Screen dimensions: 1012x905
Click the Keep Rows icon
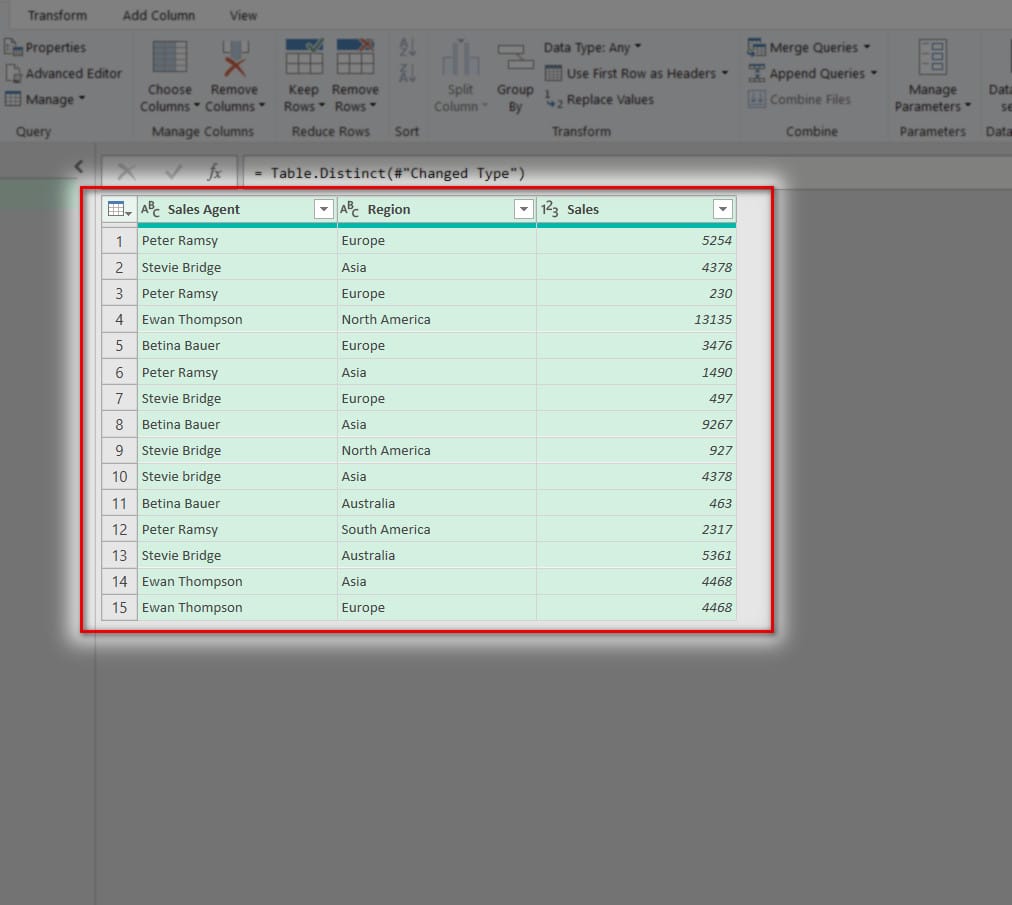tap(303, 59)
